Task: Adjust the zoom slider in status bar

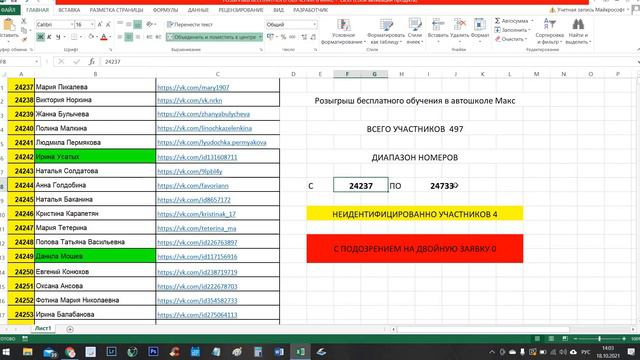Action: click(x=599, y=339)
